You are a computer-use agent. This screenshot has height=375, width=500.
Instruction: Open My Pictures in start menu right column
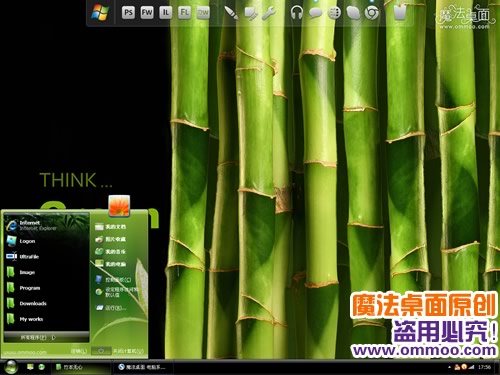point(110,239)
